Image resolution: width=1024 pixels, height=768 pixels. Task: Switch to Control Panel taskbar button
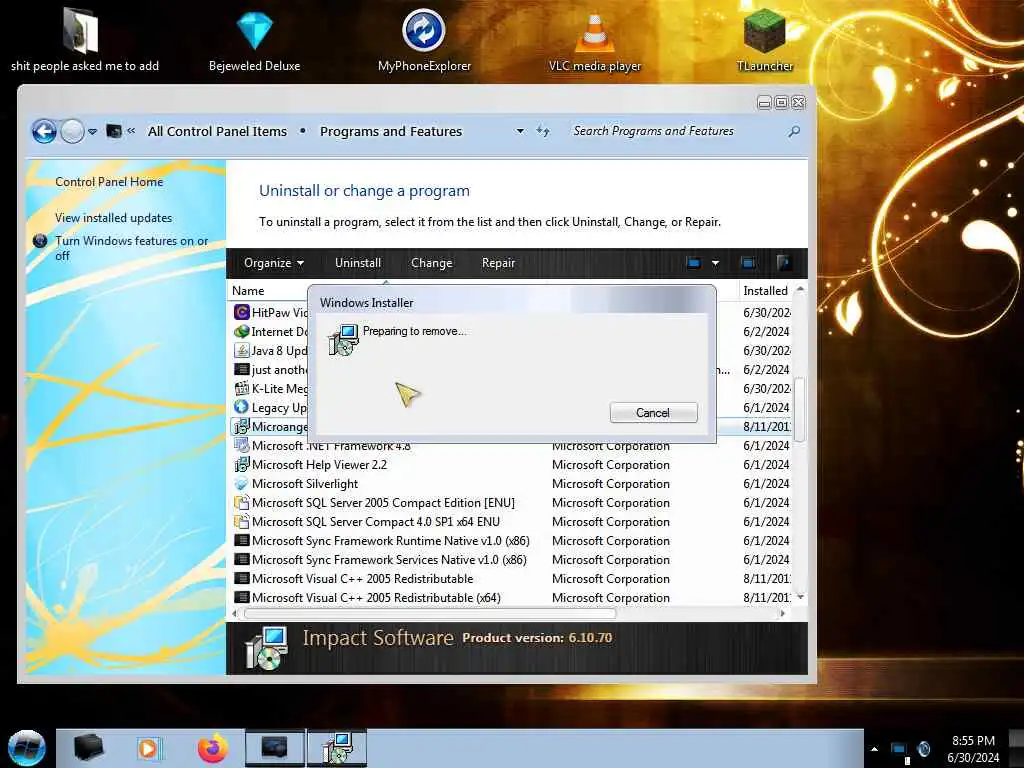pyautogui.click(x=274, y=748)
